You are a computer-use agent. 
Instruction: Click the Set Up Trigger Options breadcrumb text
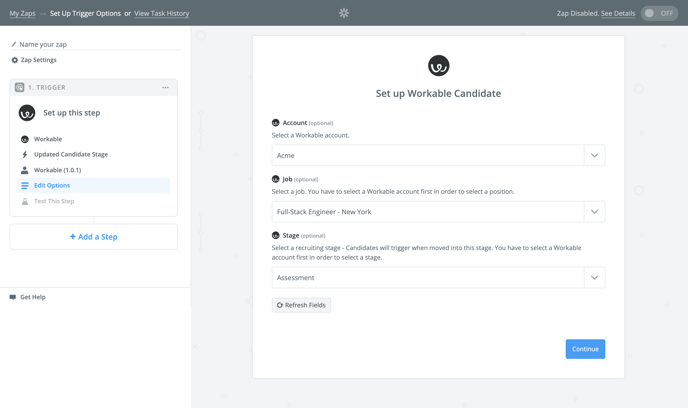coord(85,13)
